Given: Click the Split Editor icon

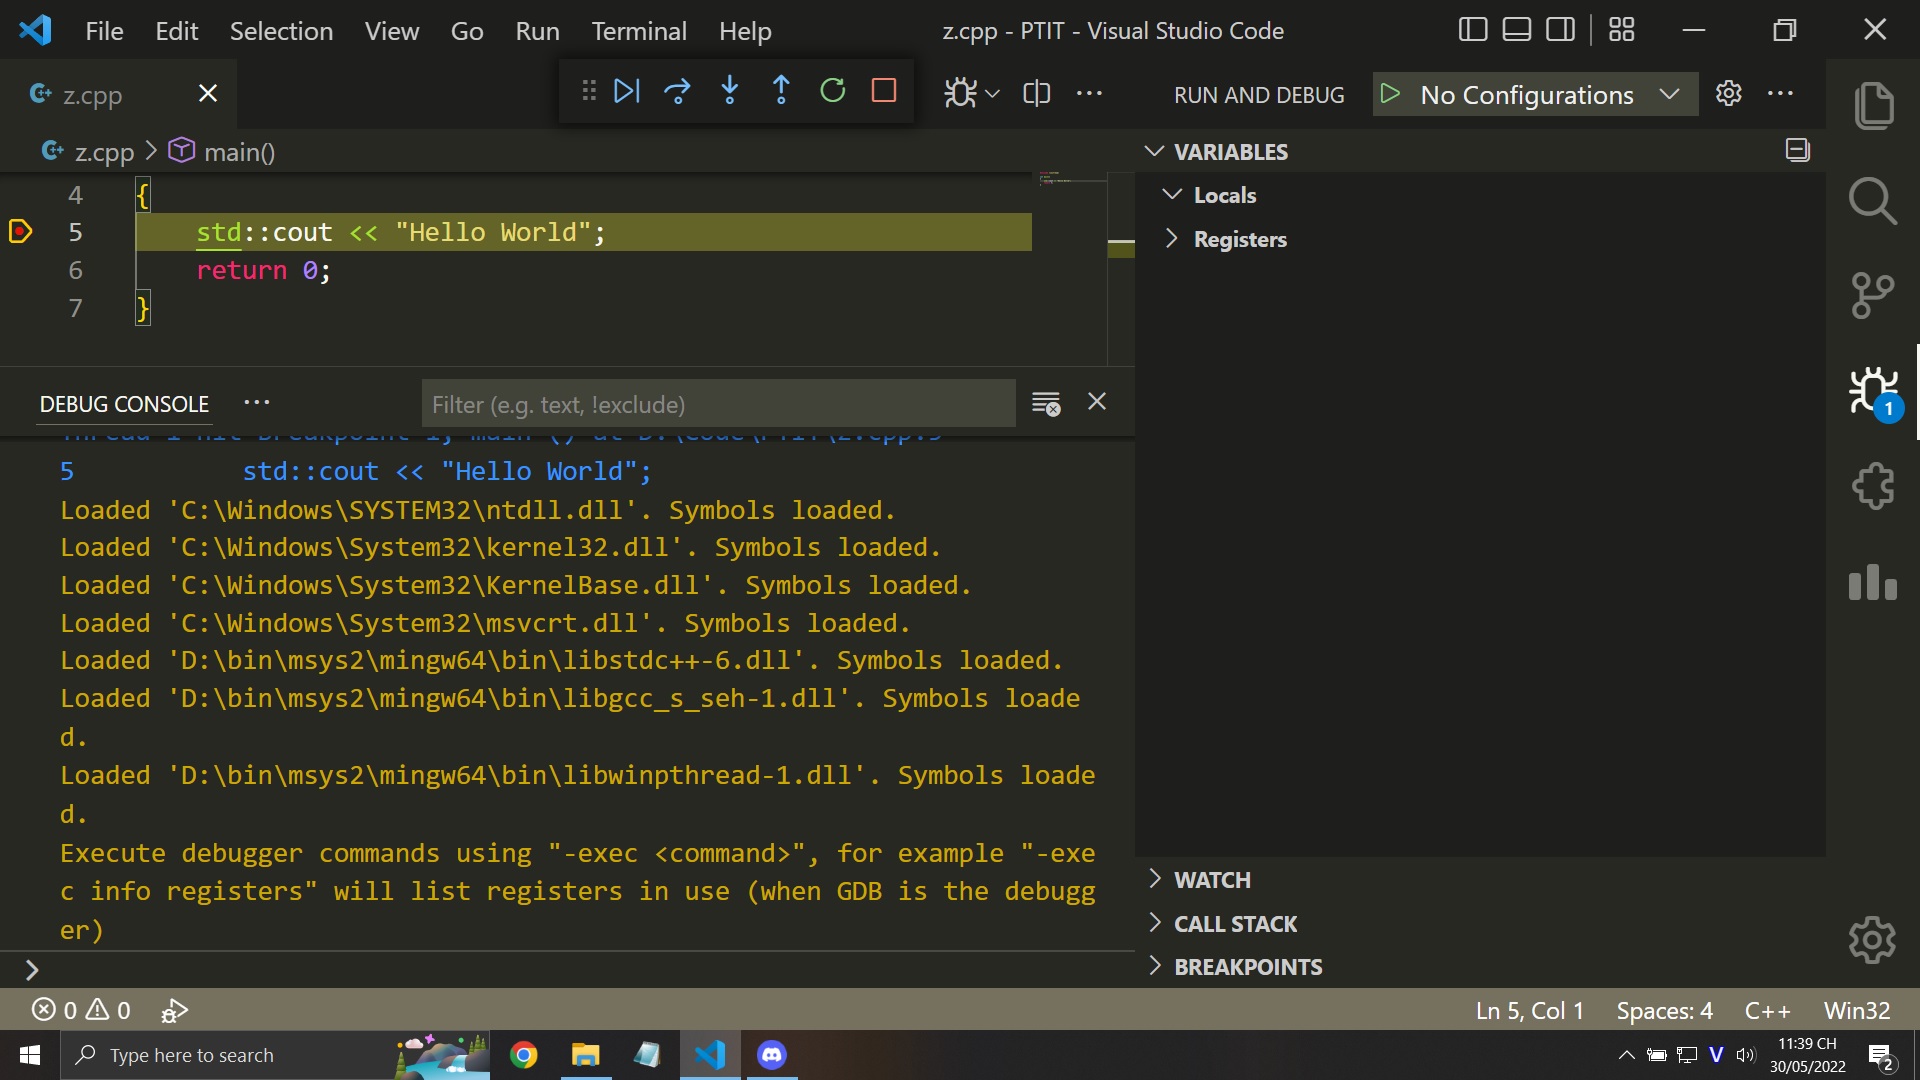Looking at the screenshot, I should 1037,94.
